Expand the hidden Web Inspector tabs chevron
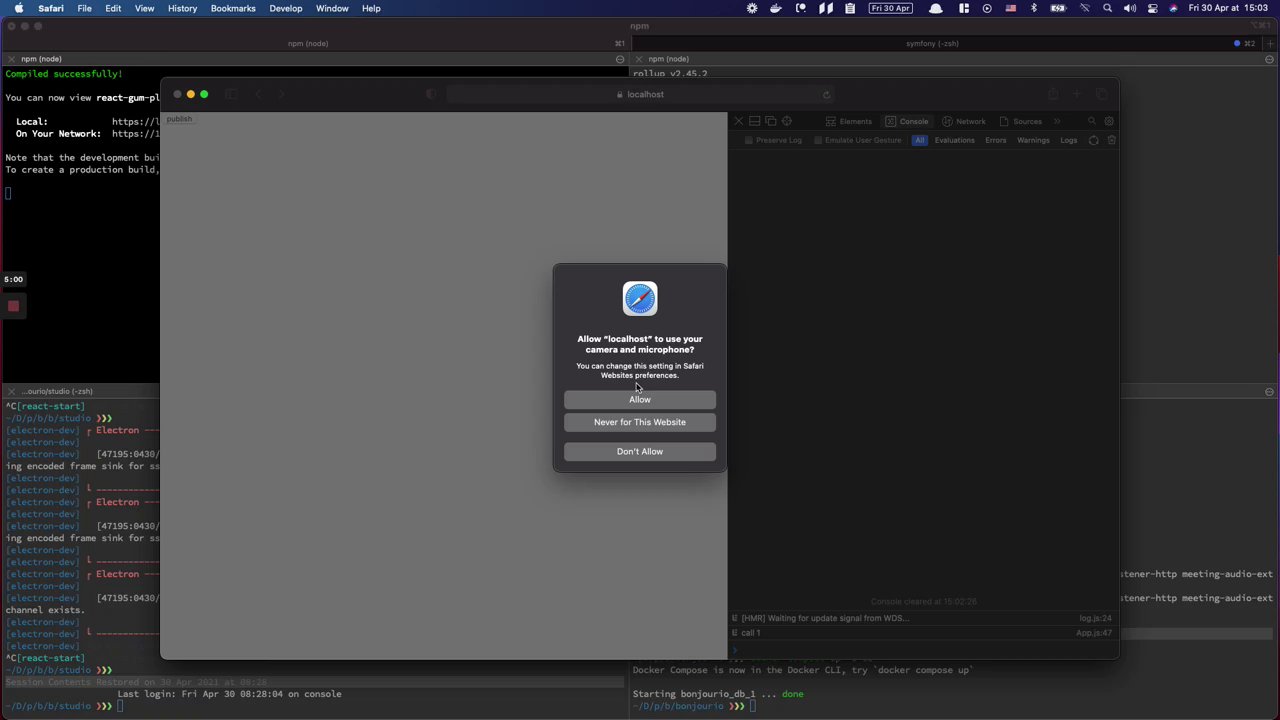Image resolution: width=1280 pixels, height=720 pixels. [x=1057, y=121]
